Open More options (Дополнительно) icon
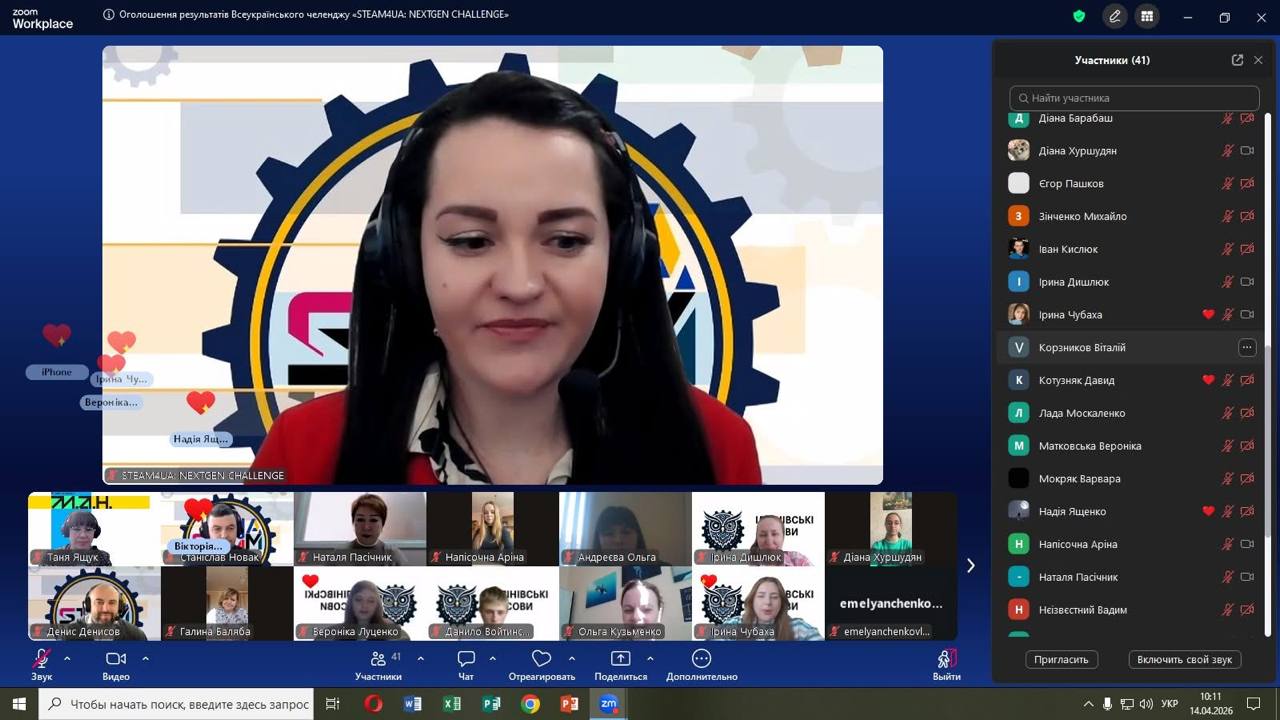1280x720 pixels. pyautogui.click(x=701, y=659)
